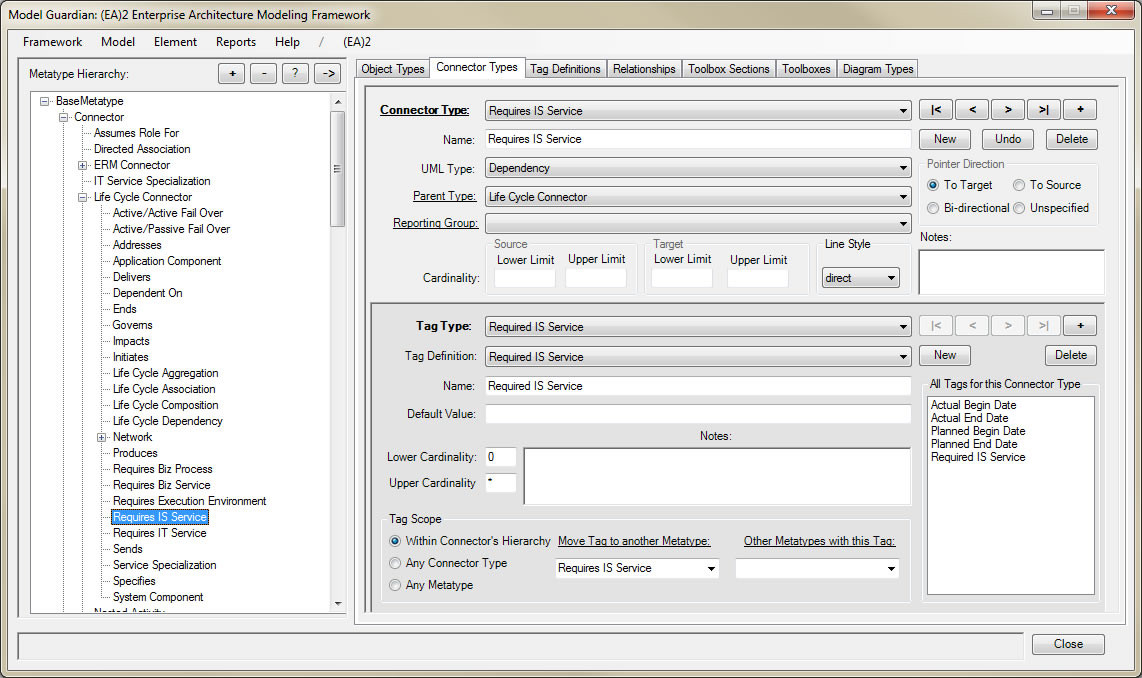Open the Framework menu
The width and height of the screenshot is (1142, 678).
(x=52, y=42)
